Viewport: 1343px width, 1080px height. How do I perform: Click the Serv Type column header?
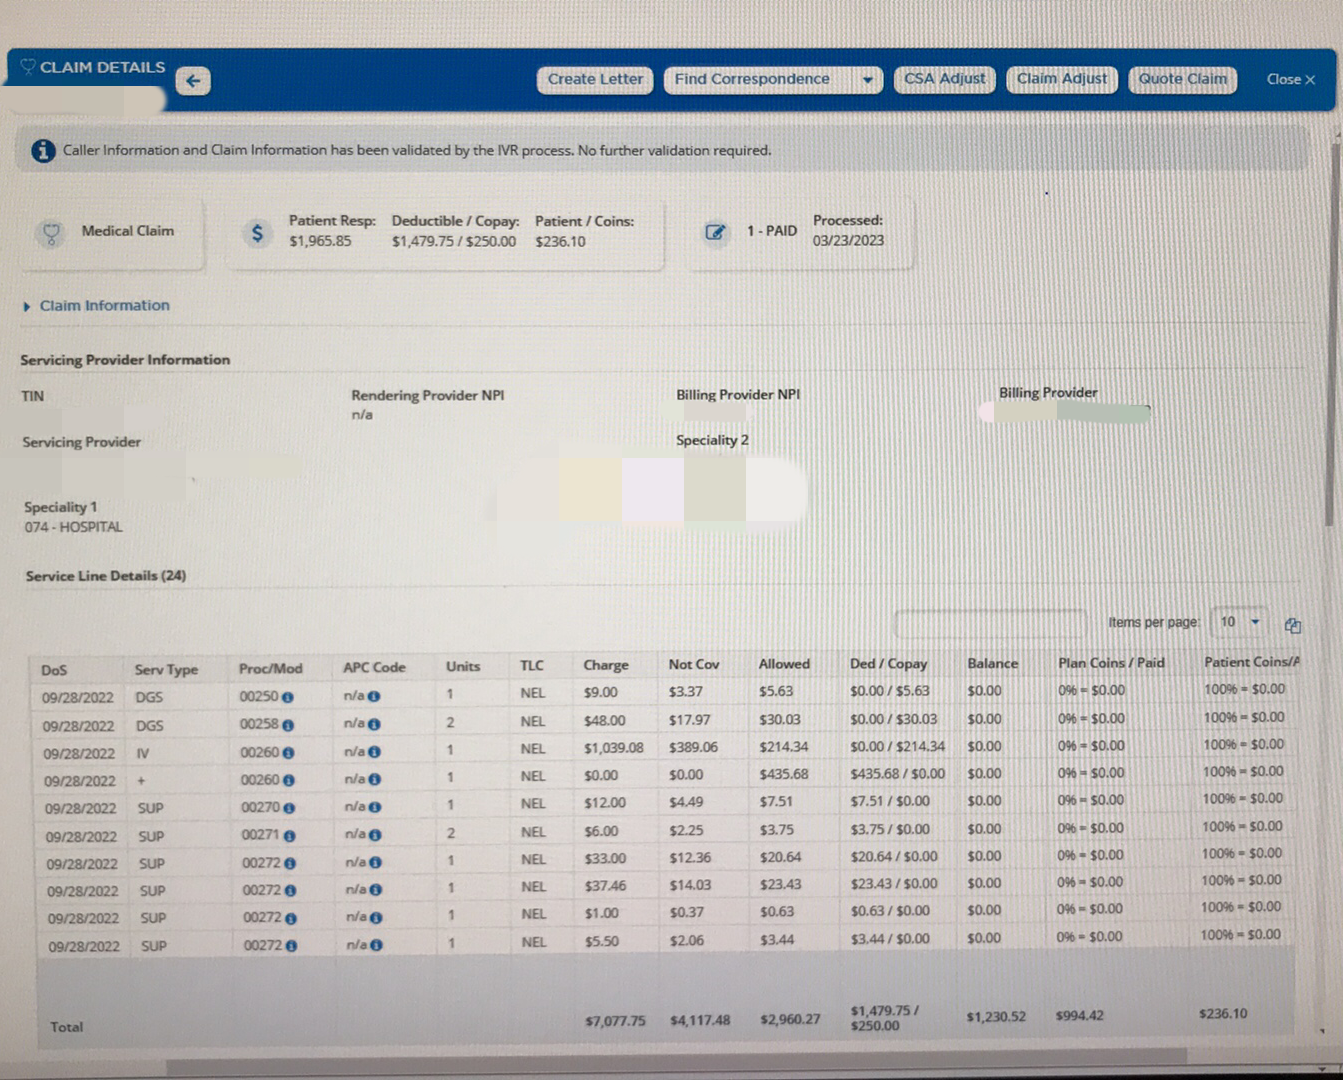166,669
